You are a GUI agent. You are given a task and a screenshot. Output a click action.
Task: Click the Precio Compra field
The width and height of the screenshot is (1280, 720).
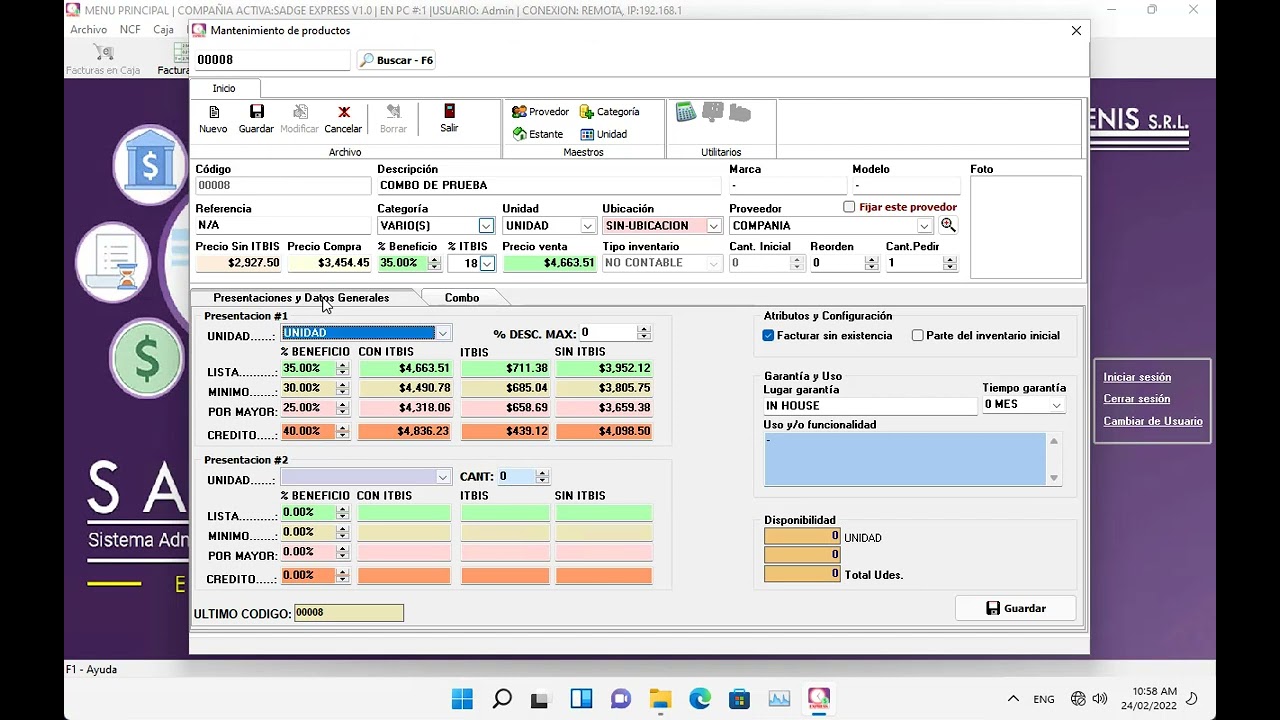click(329, 263)
